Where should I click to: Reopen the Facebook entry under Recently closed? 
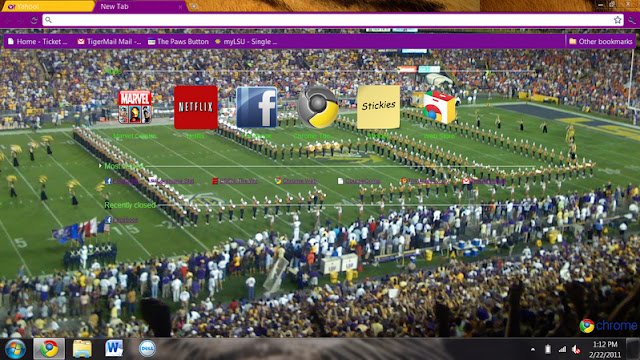pyautogui.click(x=122, y=220)
